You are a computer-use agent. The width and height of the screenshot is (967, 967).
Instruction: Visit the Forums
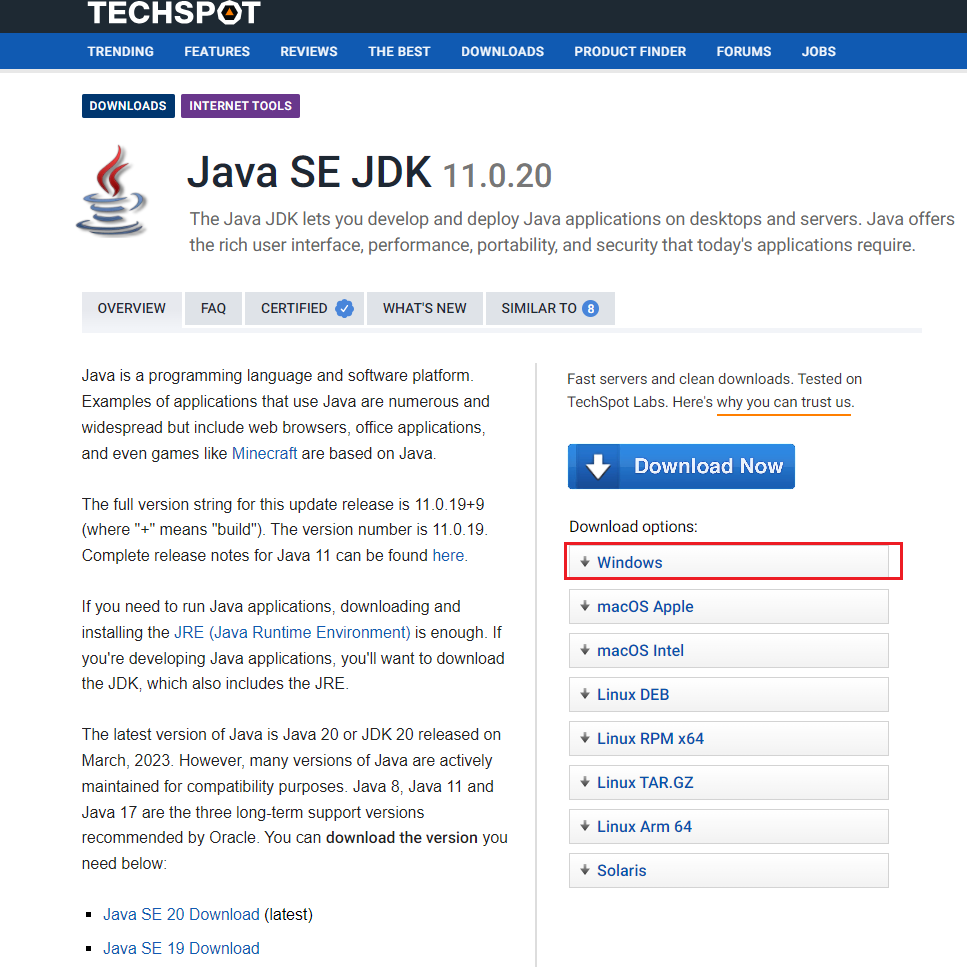tap(744, 52)
